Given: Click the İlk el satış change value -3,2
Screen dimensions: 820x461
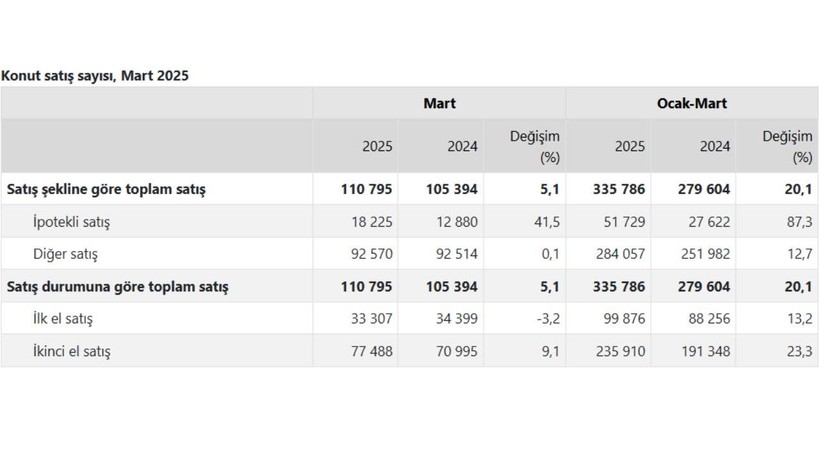Looking at the screenshot, I should tap(549, 319).
